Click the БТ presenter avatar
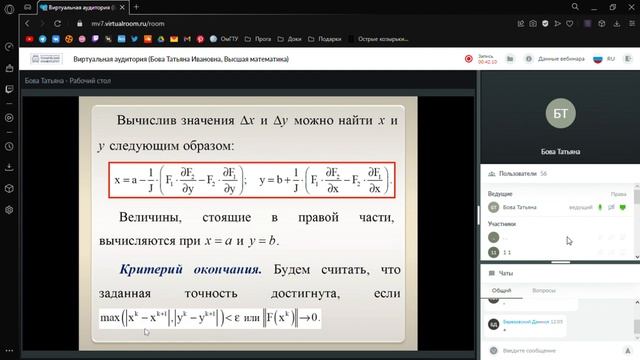Screen dimensions: 640x360 [x=560, y=113]
